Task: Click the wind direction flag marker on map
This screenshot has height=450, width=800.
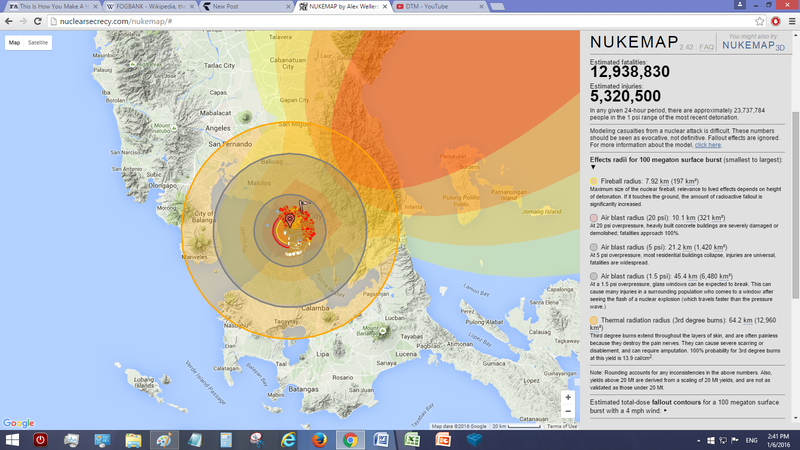Action: click(304, 206)
